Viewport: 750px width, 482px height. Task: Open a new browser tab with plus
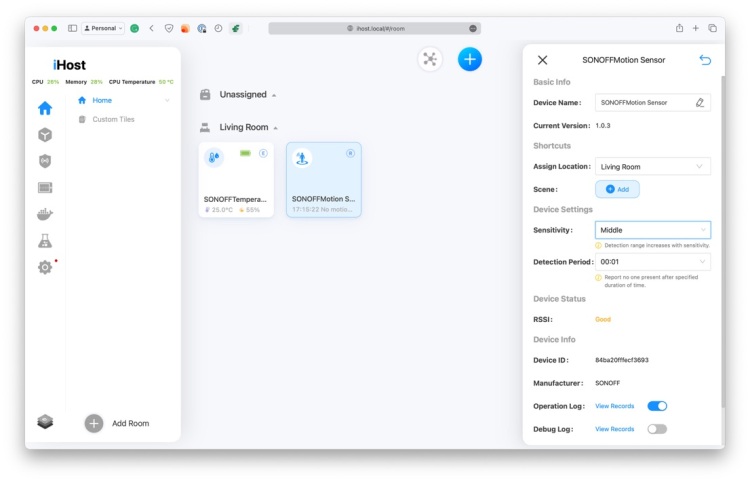click(x=695, y=28)
